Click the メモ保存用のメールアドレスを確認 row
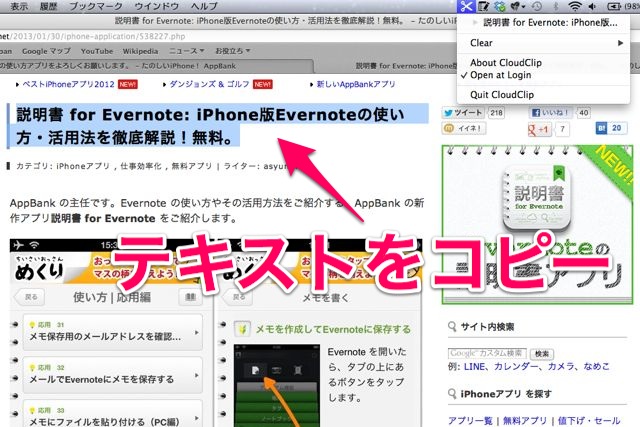Screen dimensions: 640x427 click(x=113, y=332)
